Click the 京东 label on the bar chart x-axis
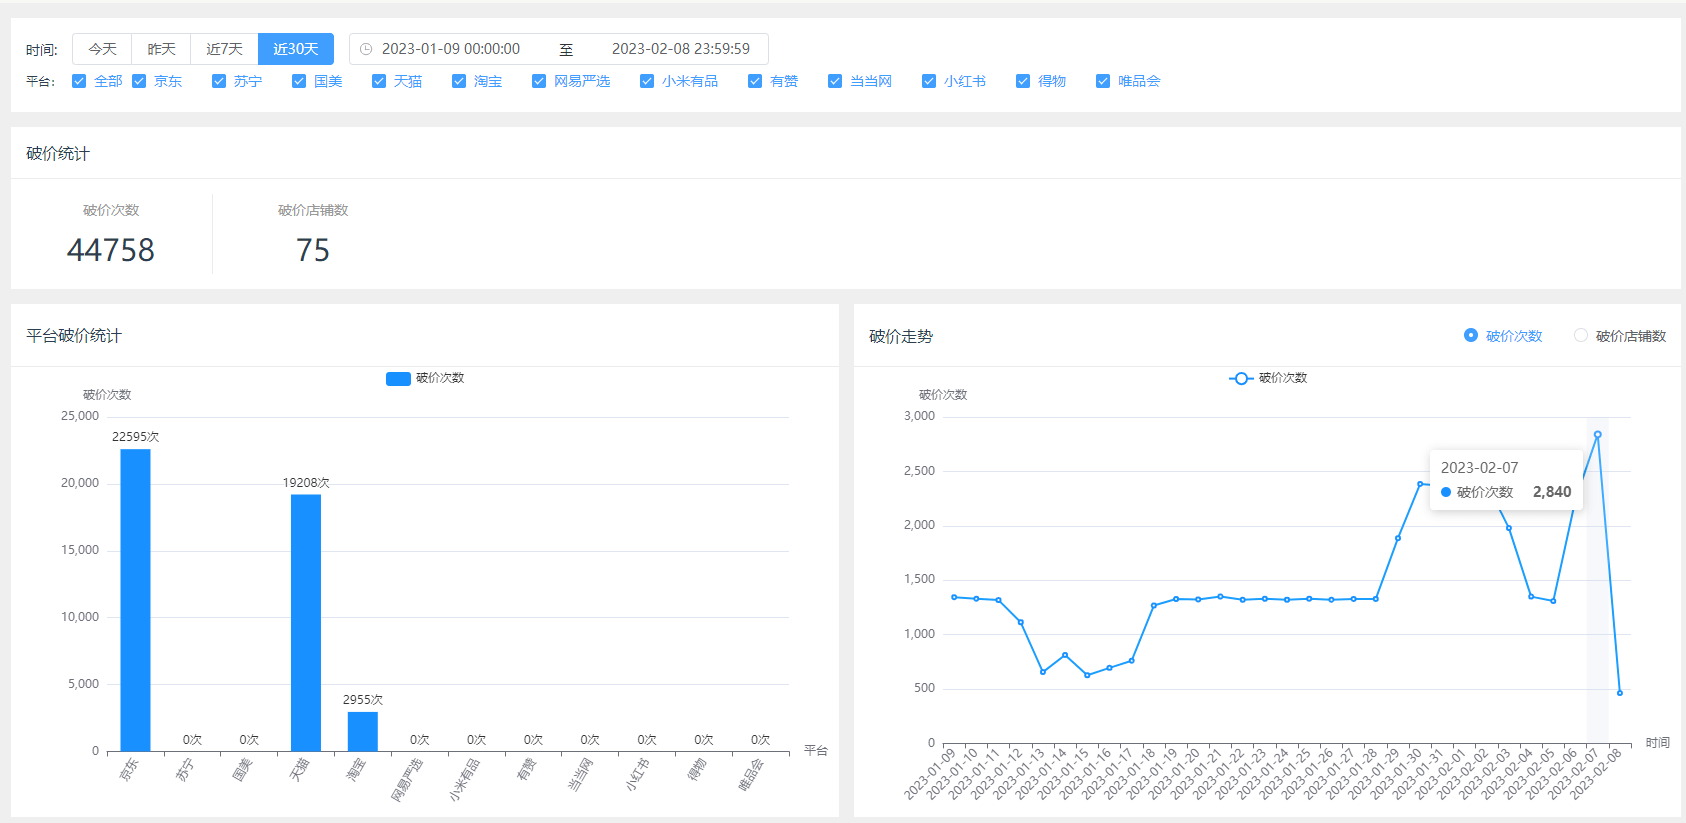1686x823 pixels. (x=128, y=769)
